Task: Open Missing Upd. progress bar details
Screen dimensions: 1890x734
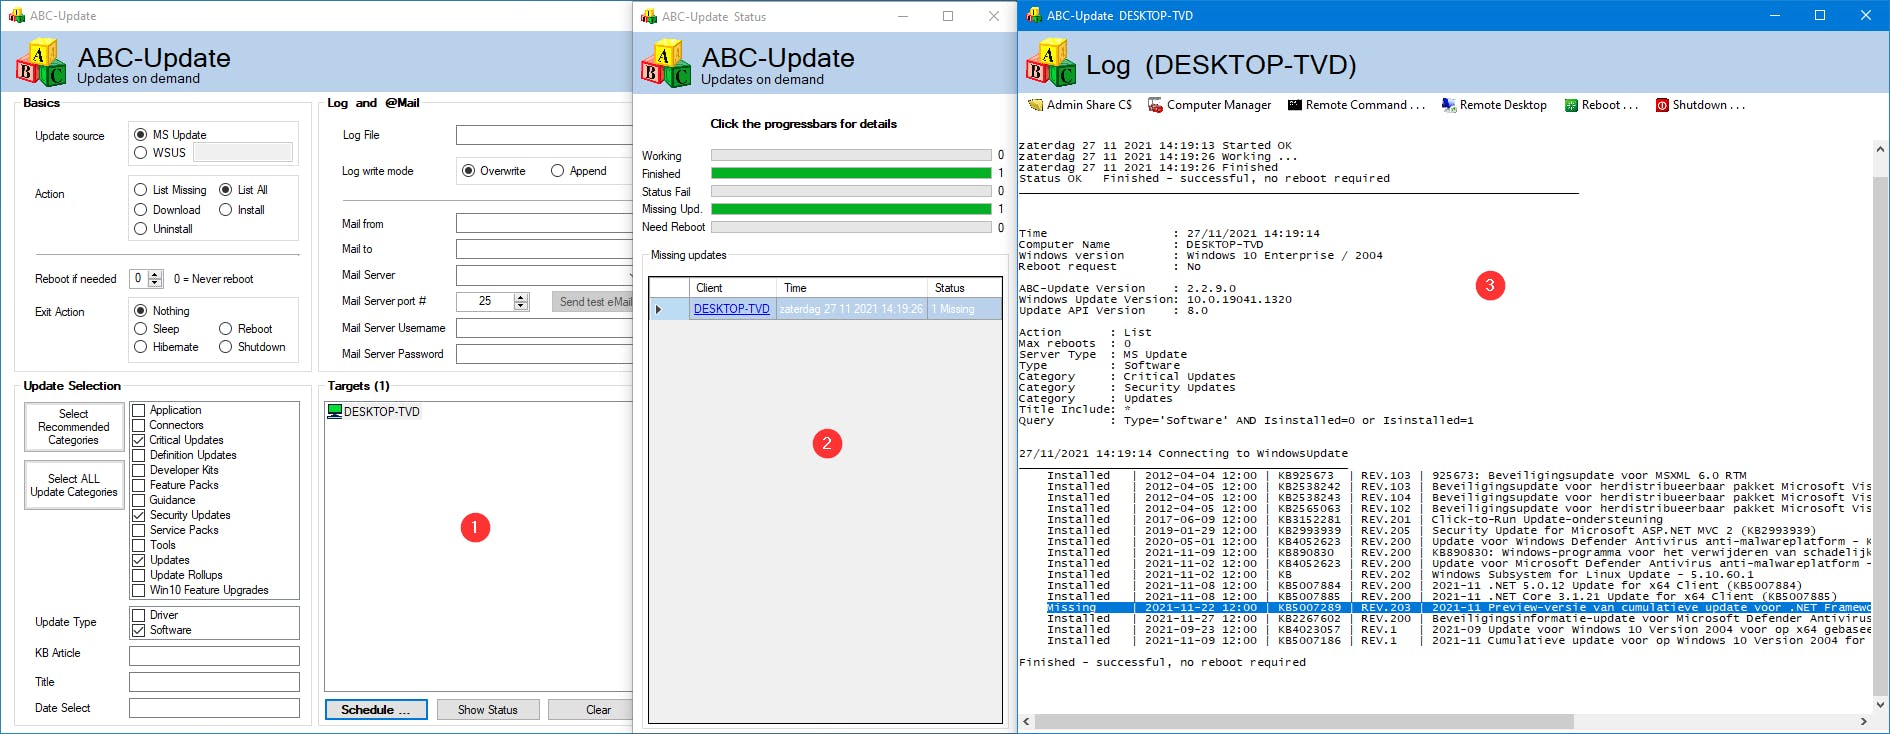Action: point(851,209)
